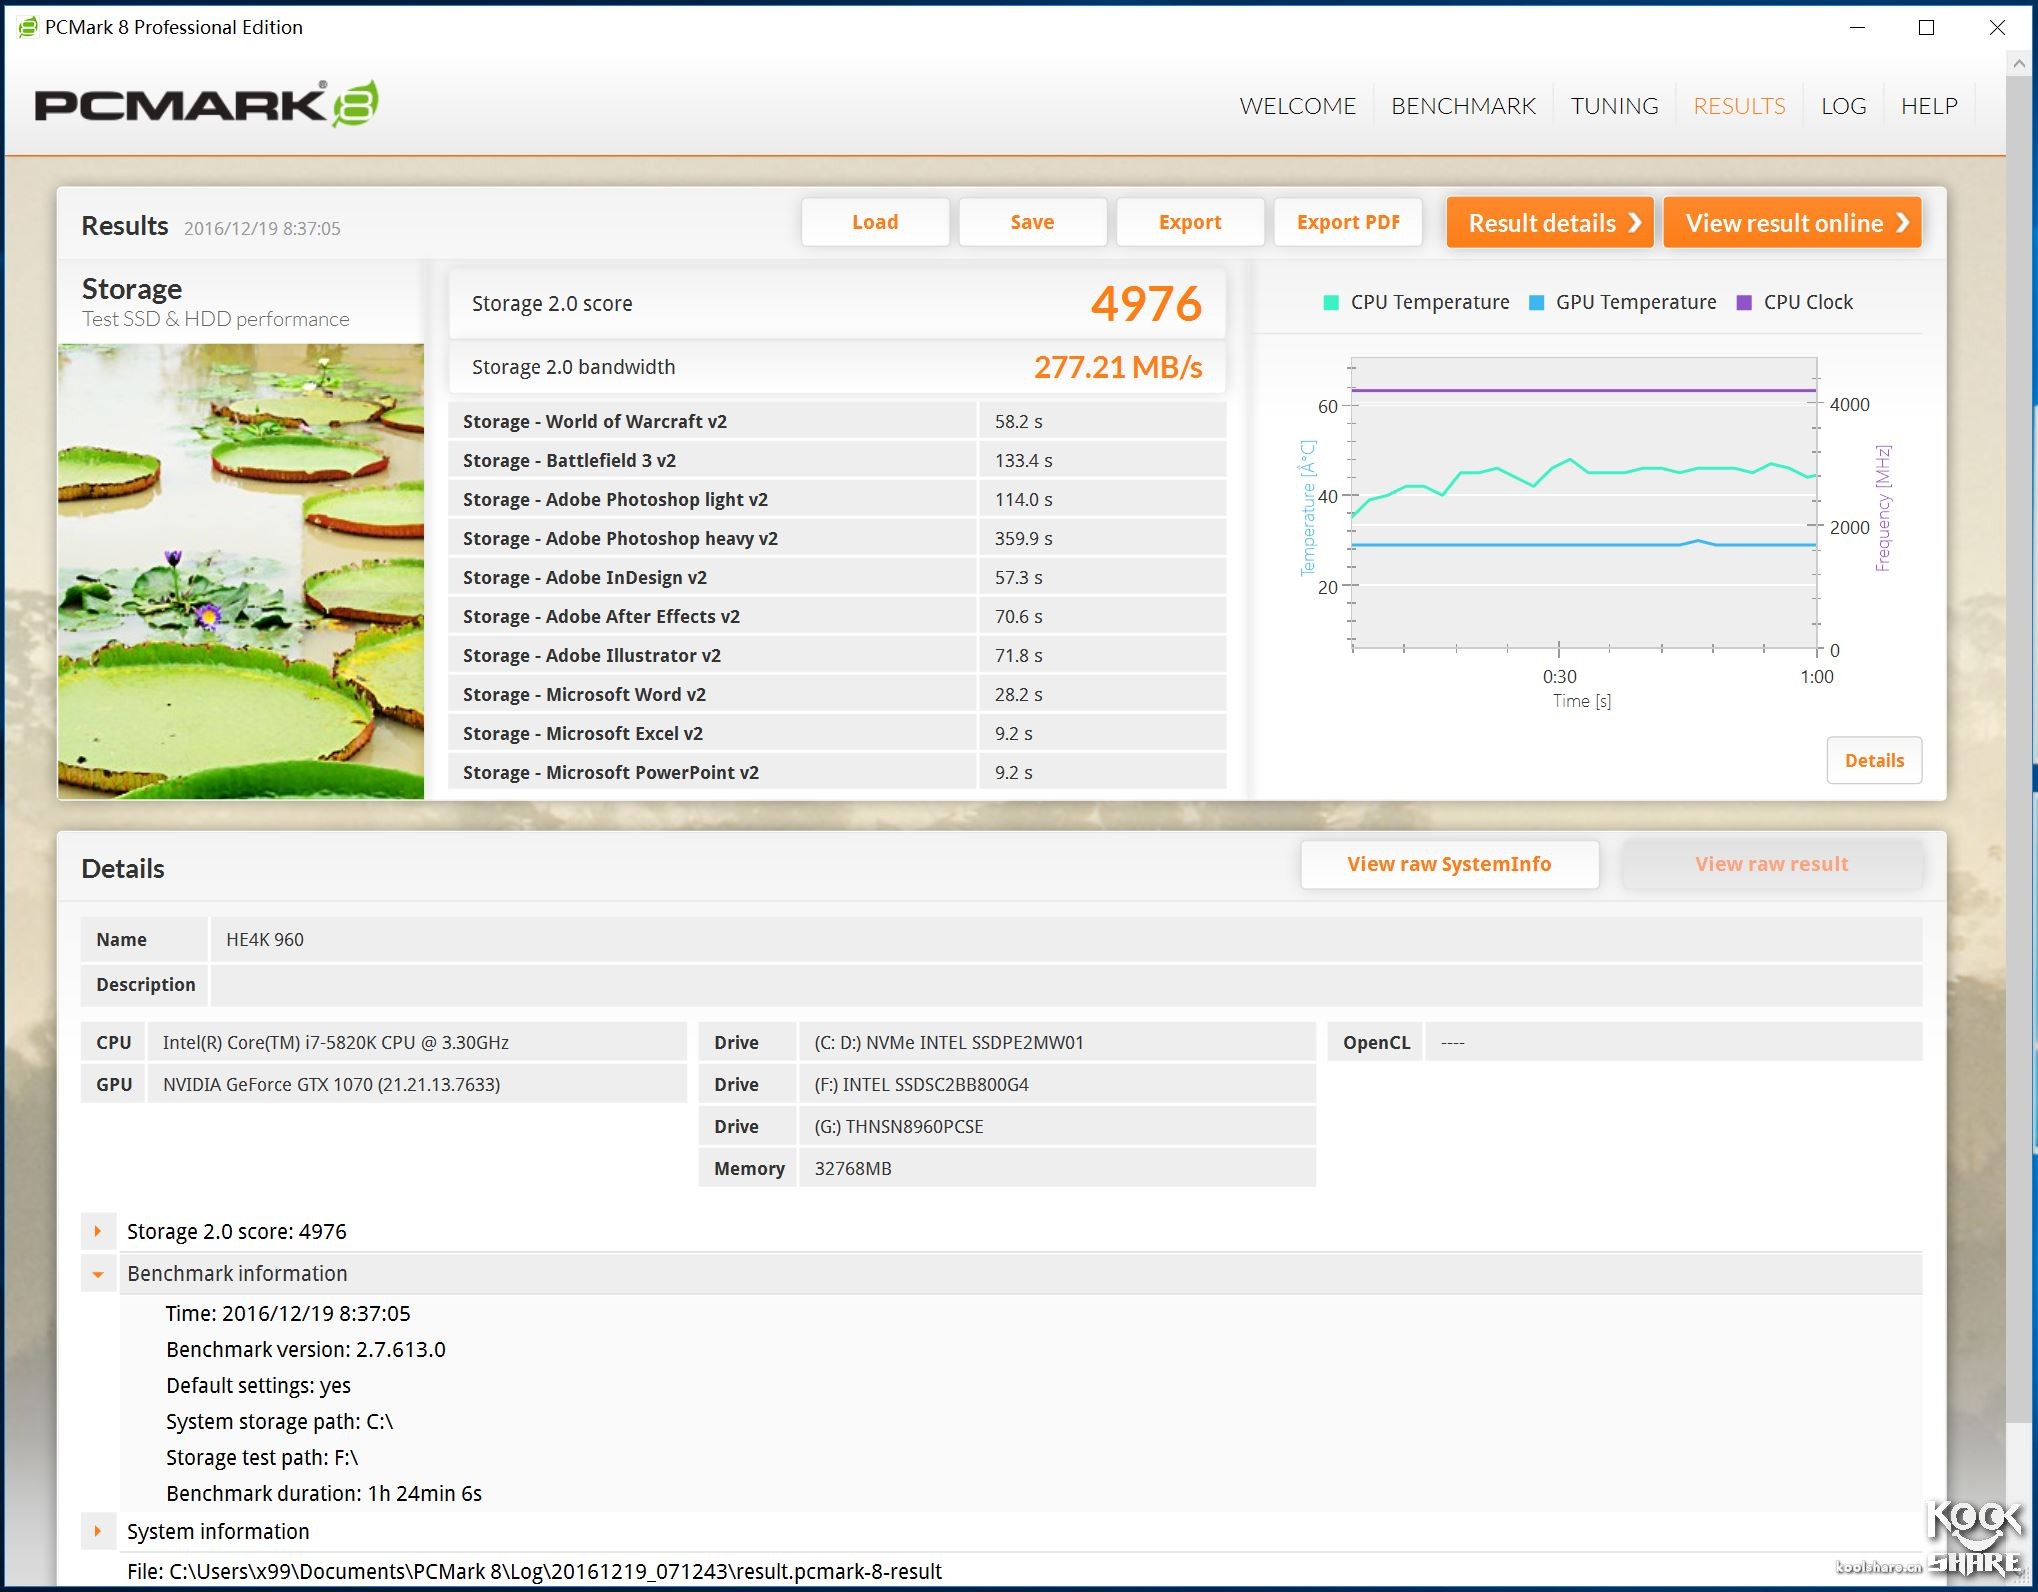Open the BENCHMARK tab
The height and width of the screenshot is (1592, 2038).
point(1462,106)
